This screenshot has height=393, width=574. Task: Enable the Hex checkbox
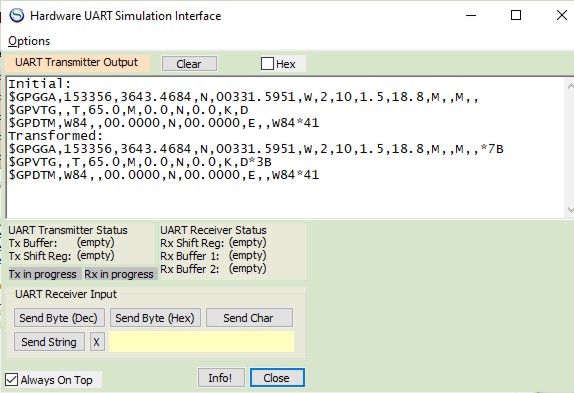tap(267, 64)
